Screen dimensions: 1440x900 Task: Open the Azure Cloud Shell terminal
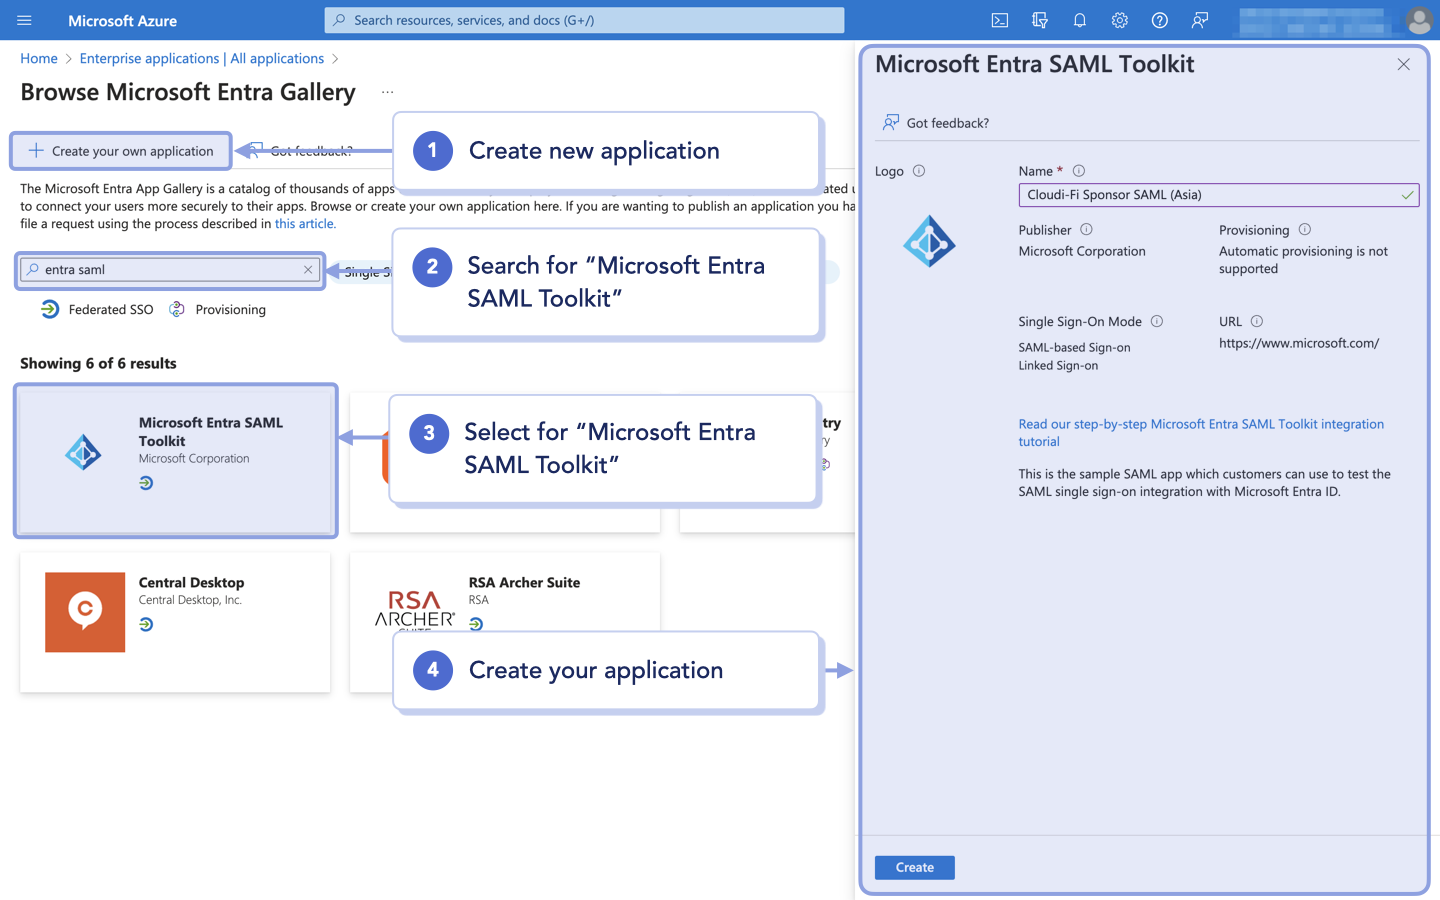point(1000,20)
